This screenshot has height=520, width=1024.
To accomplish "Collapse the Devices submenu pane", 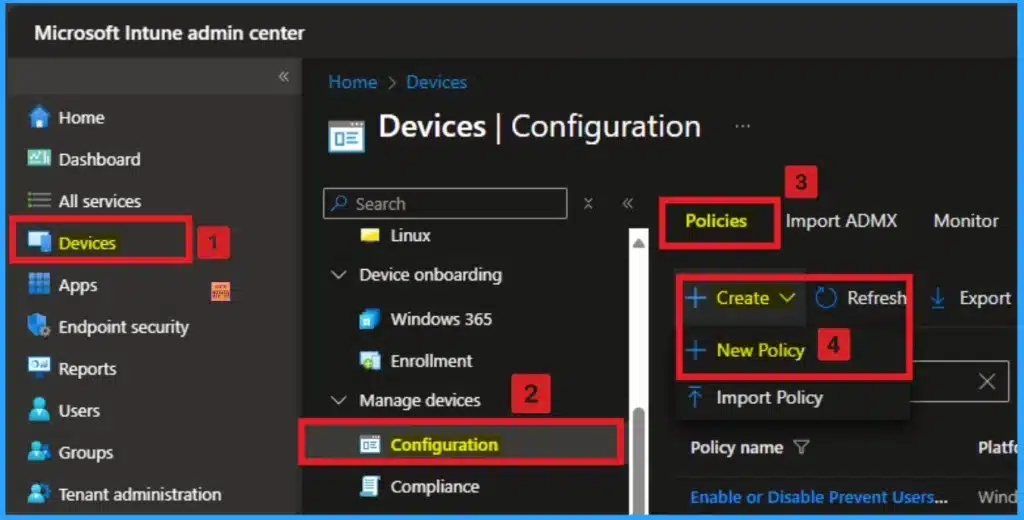I will (x=628, y=203).
